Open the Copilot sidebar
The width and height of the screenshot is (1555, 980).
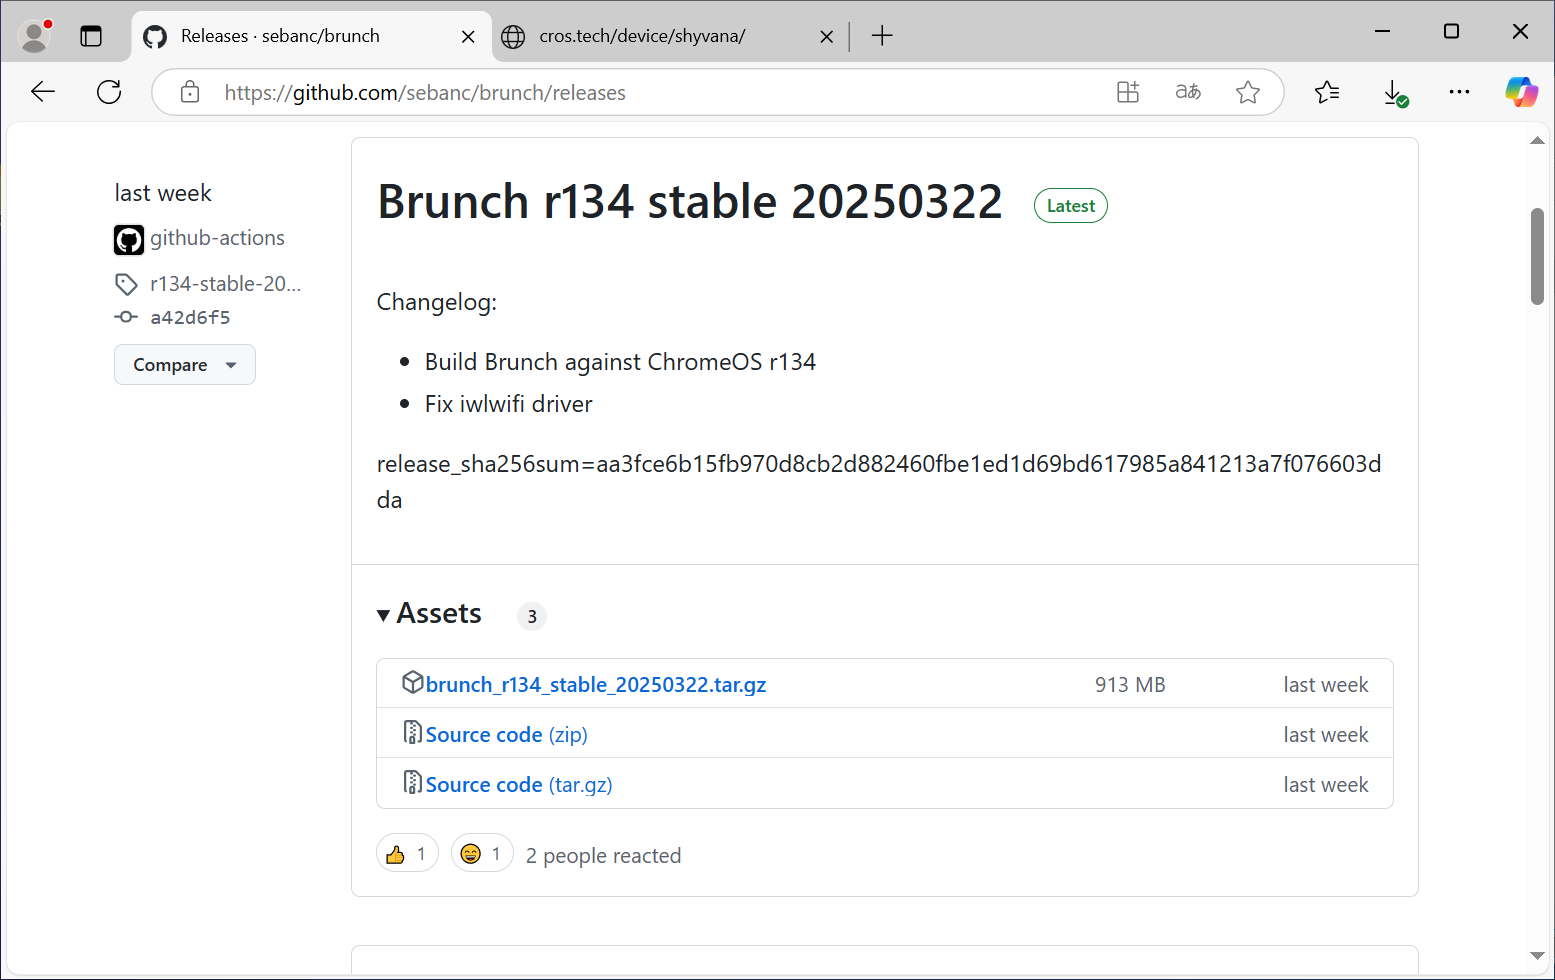point(1521,92)
